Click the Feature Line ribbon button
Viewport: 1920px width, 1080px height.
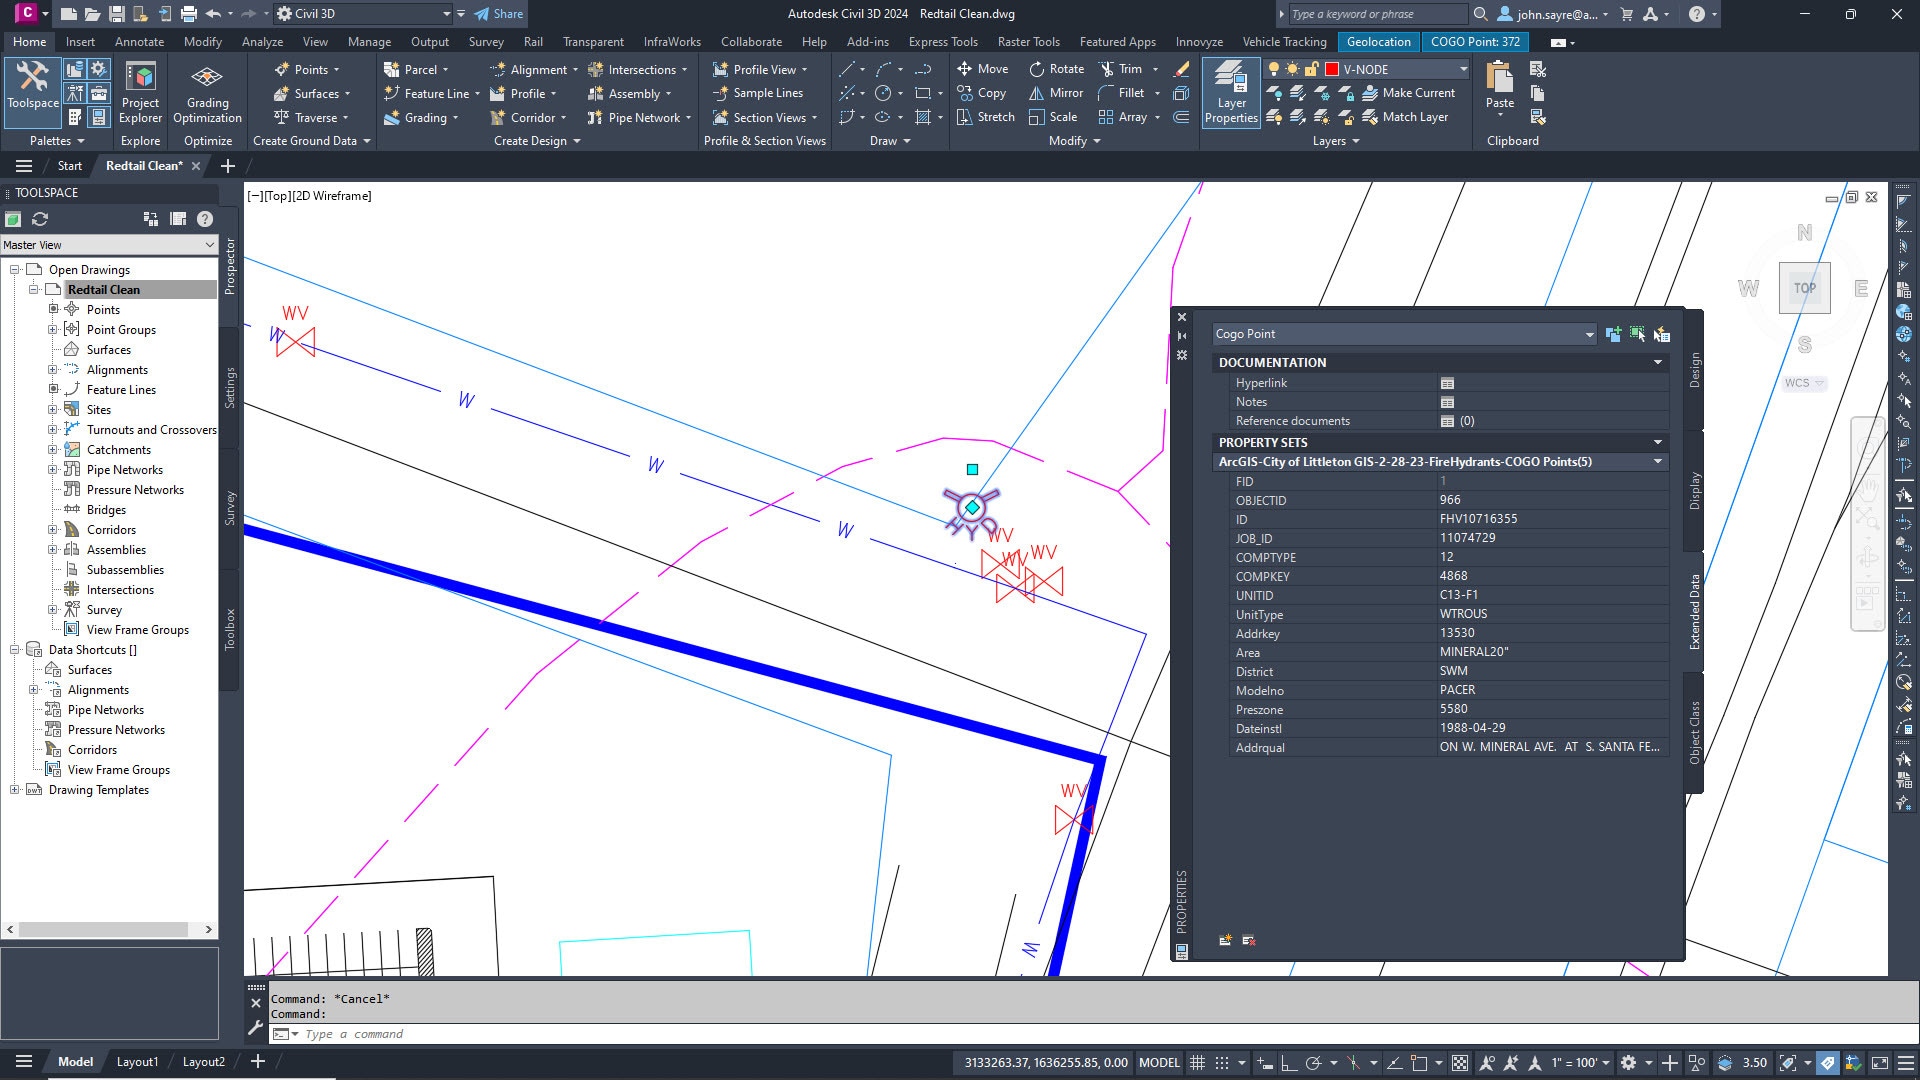point(432,93)
